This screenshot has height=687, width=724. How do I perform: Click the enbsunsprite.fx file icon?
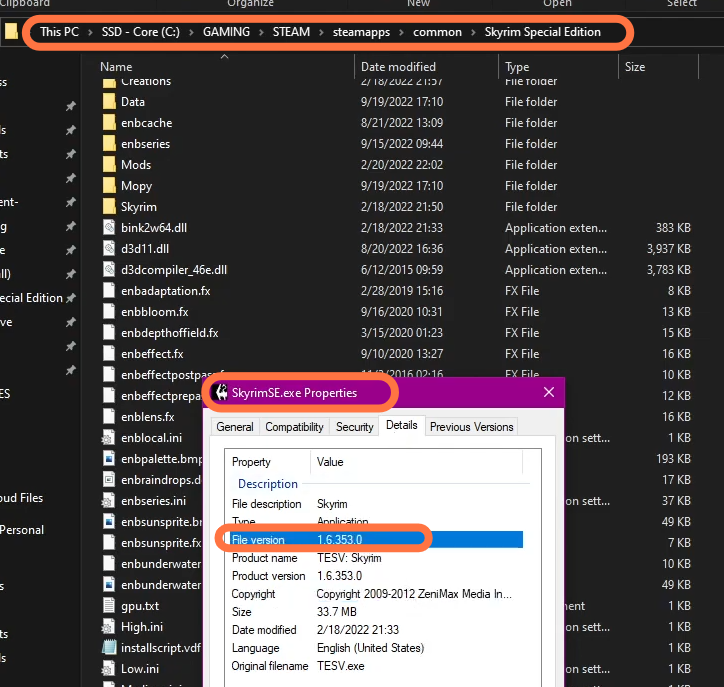[x=109, y=543]
